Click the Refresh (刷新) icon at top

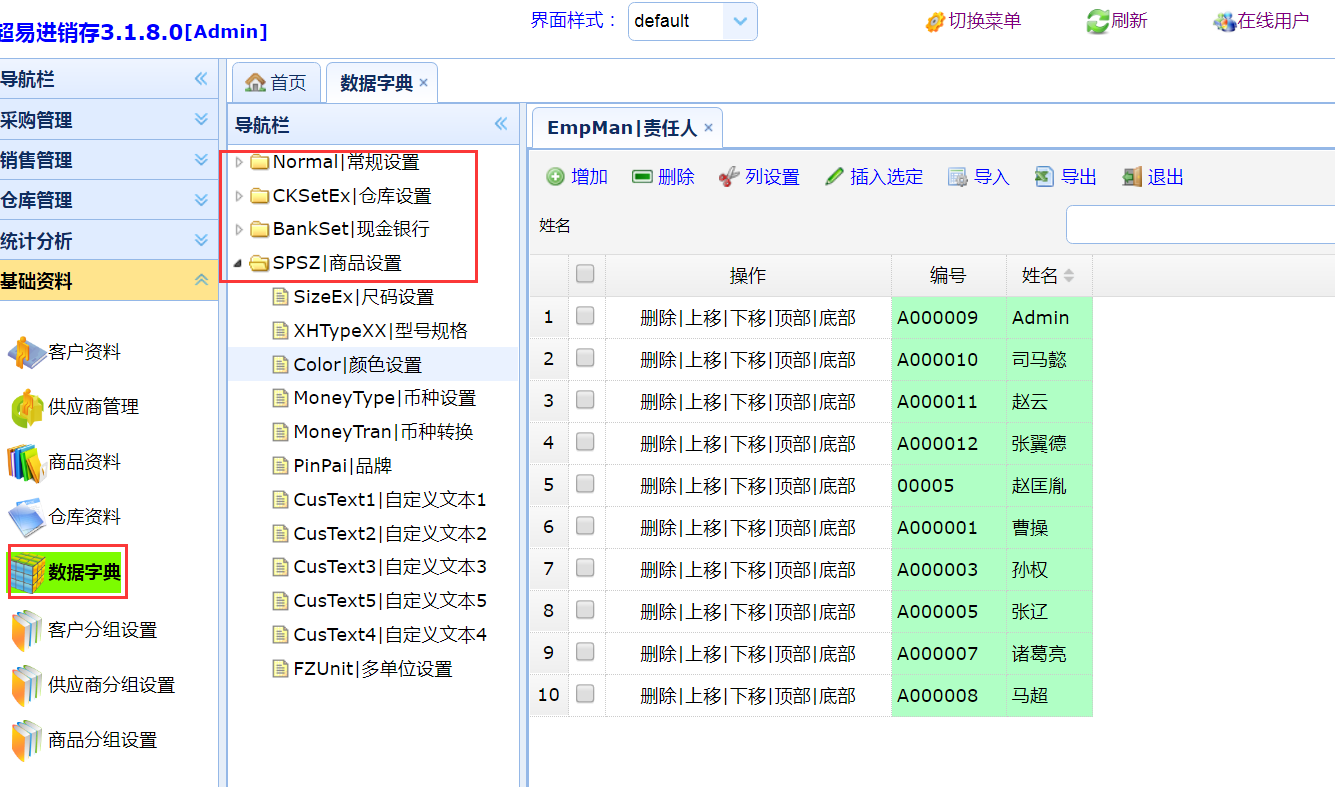tap(1098, 21)
